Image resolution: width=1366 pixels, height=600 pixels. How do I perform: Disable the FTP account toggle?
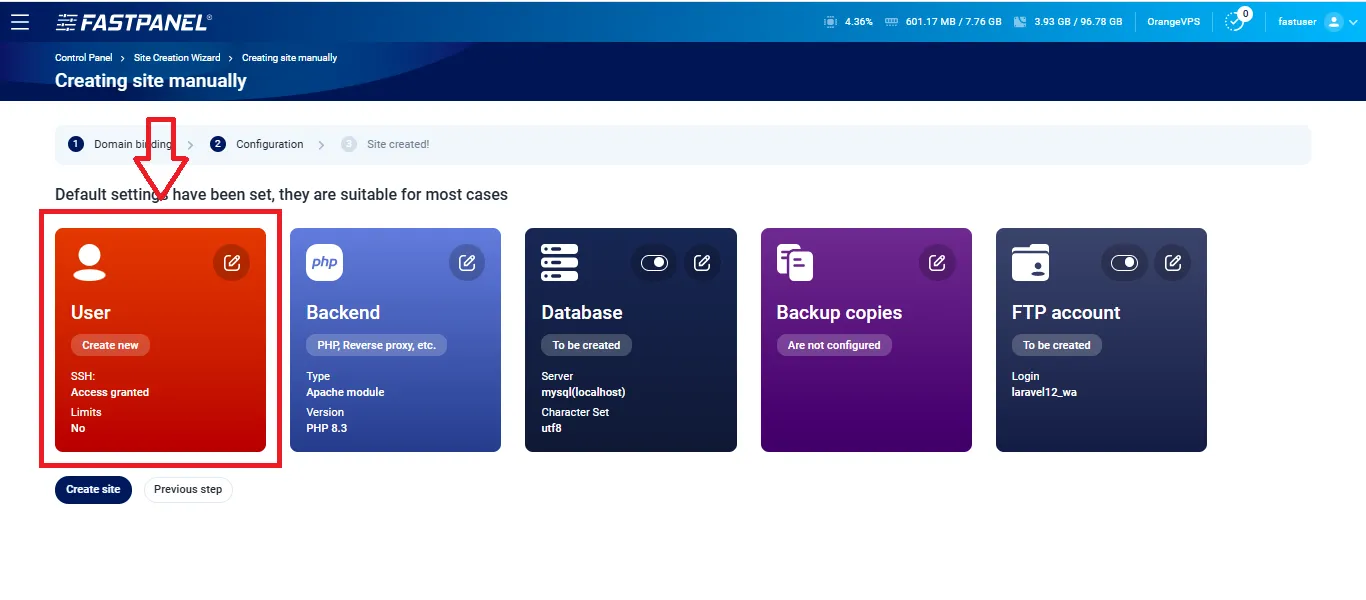[x=1124, y=263]
